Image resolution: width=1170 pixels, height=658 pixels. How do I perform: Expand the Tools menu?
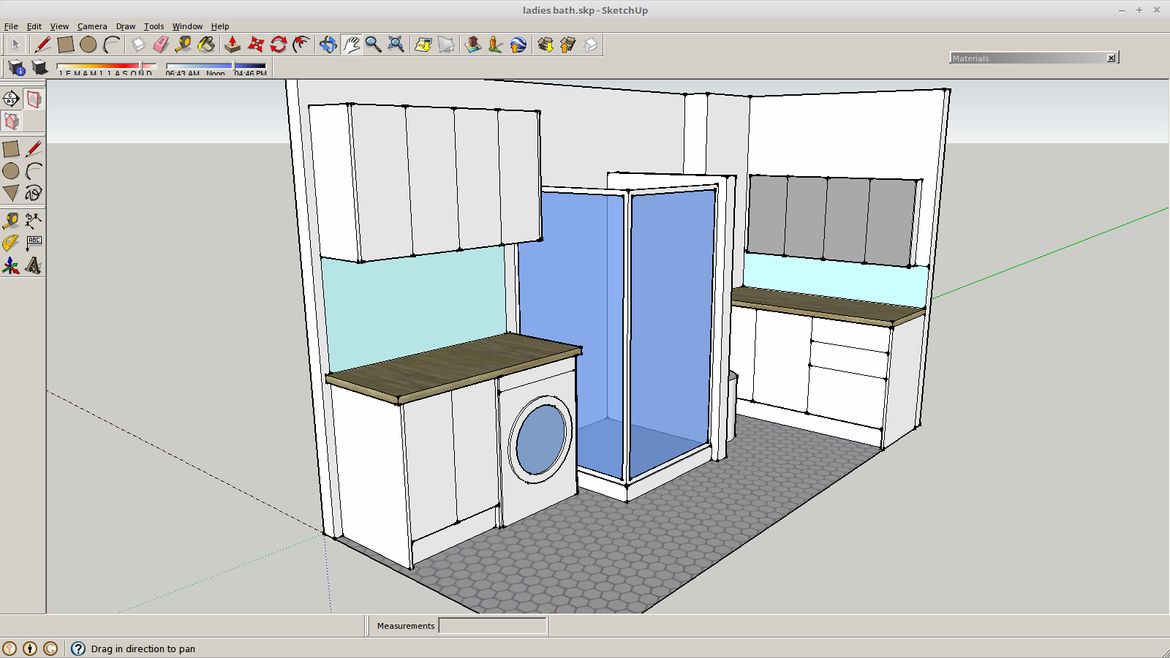[x=153, y=26]
